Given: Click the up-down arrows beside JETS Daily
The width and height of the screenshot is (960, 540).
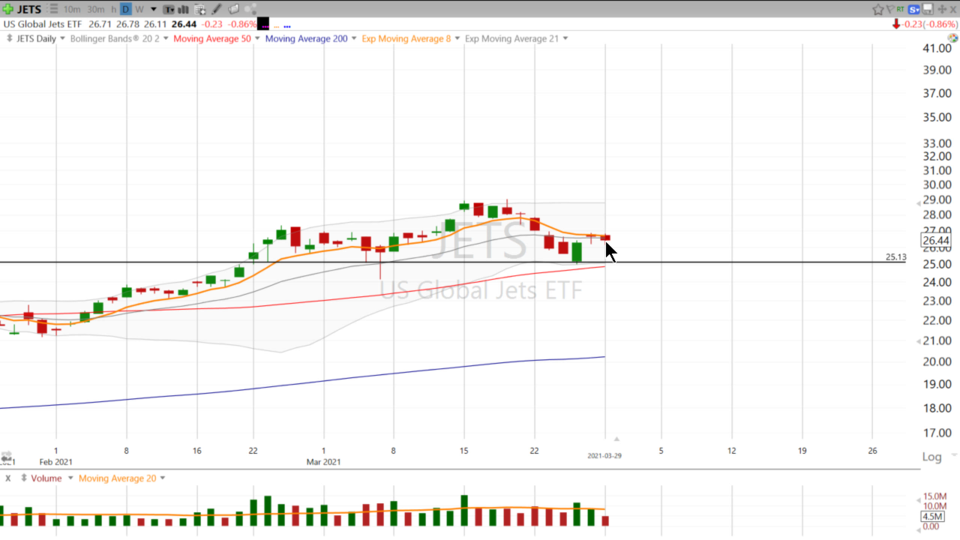Looking at the screenshot, I should tap(9, 39).
